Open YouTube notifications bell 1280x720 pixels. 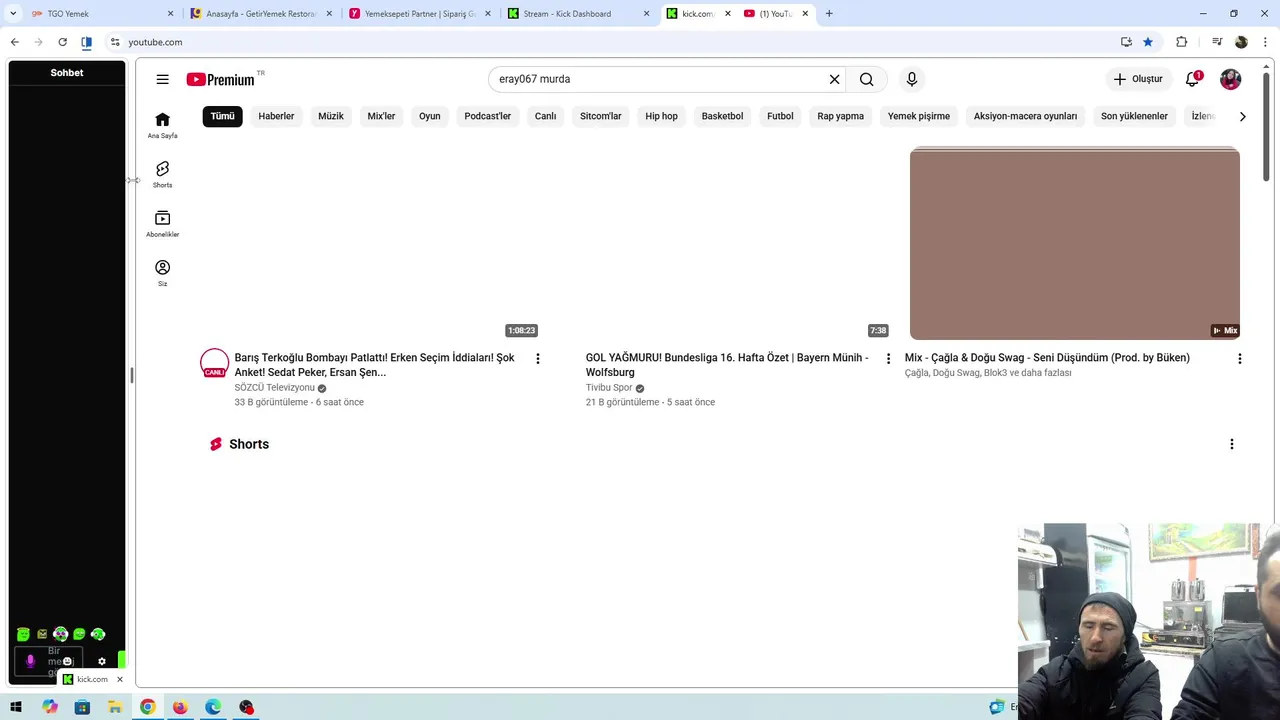[x=1192, y=79]
